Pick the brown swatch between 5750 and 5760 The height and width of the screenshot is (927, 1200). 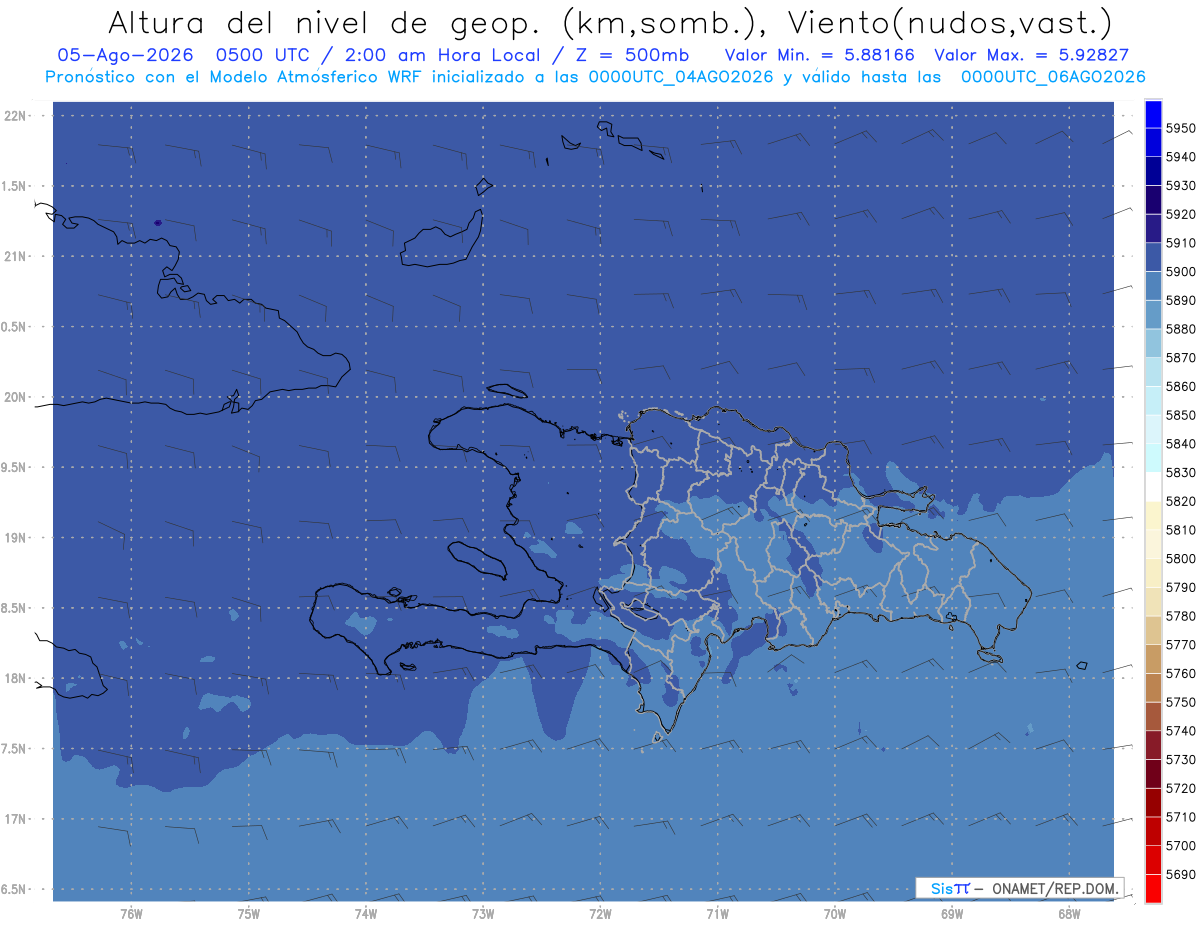(x=1153, y=688)
